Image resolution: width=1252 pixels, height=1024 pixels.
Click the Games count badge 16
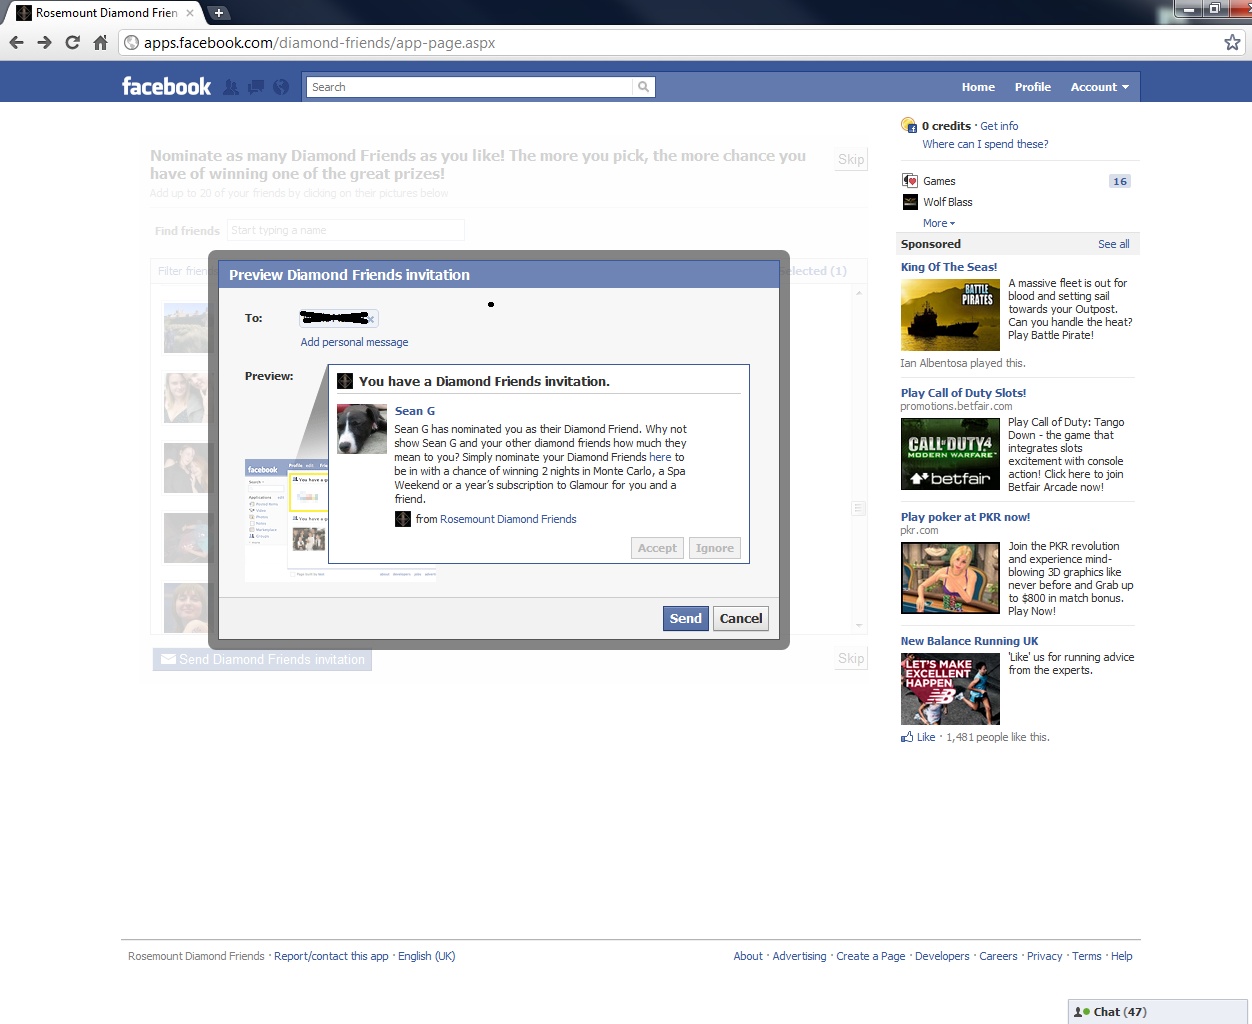1120,181
